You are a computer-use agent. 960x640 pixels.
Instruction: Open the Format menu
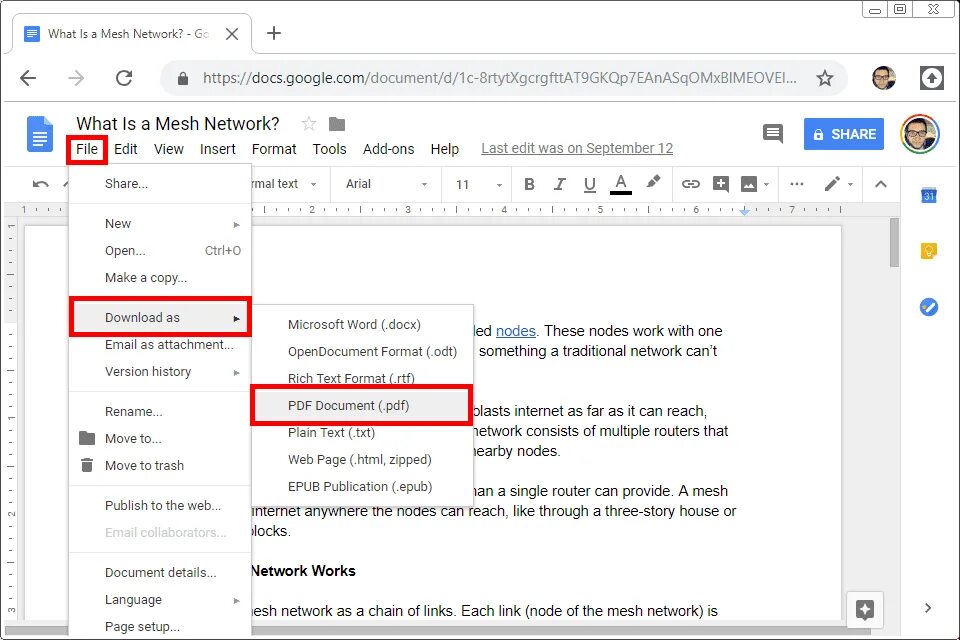pos(274,149)
